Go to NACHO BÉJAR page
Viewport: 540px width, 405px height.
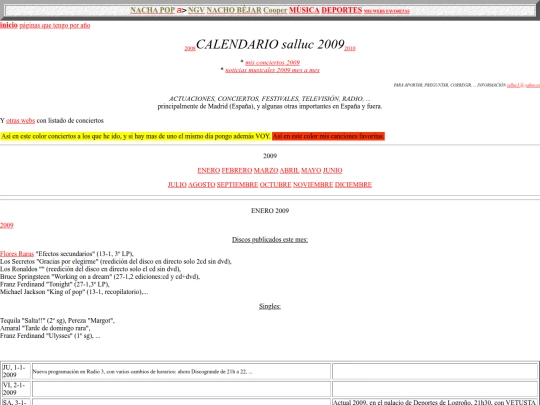pos(234,10)
